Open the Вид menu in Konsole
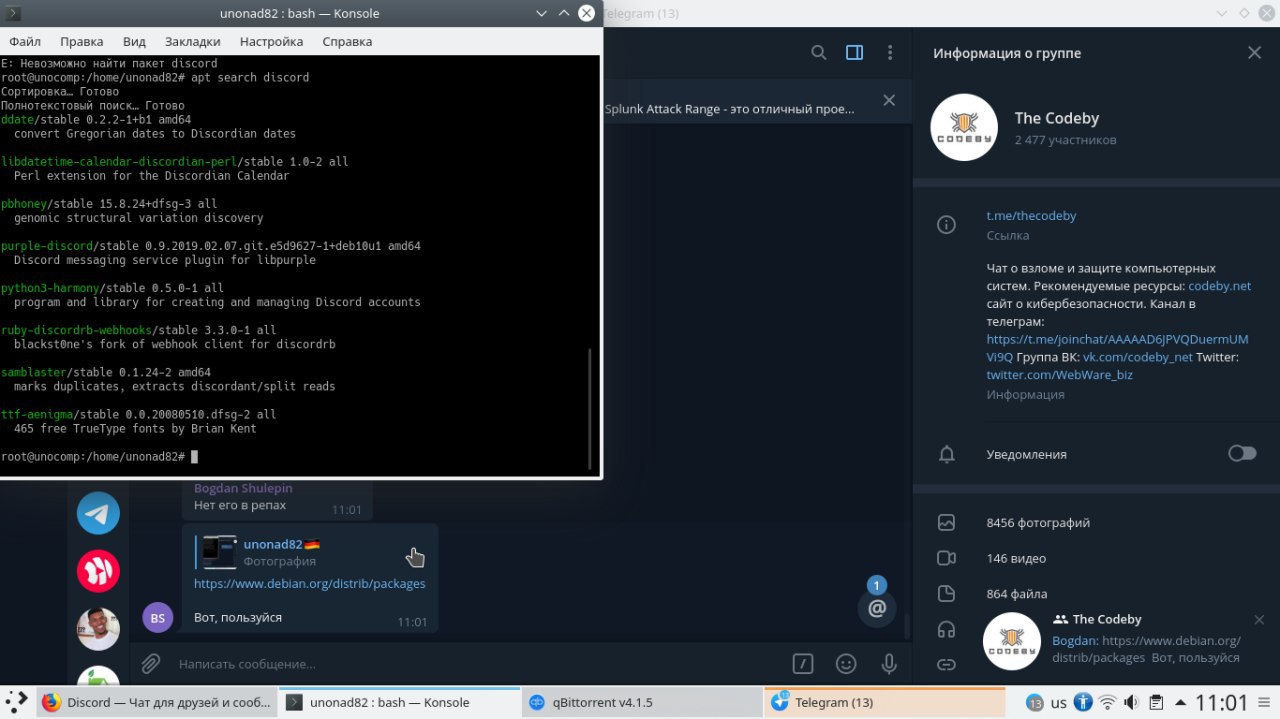This screenshot has height=719, width=1280. (x=134, y=41)
